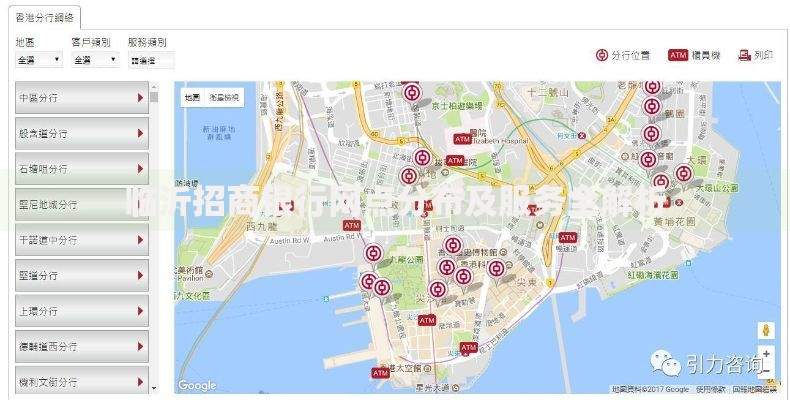This screenshot has height=400, width=790.
Task: Expand the 中區分行 row arrow
Action: pyautogui.click(x=141, y=98)
